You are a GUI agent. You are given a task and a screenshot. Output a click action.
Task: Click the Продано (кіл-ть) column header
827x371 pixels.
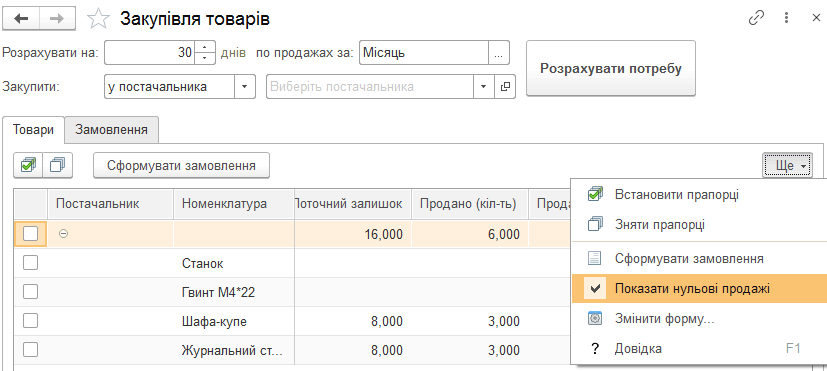tap(470, 204)
